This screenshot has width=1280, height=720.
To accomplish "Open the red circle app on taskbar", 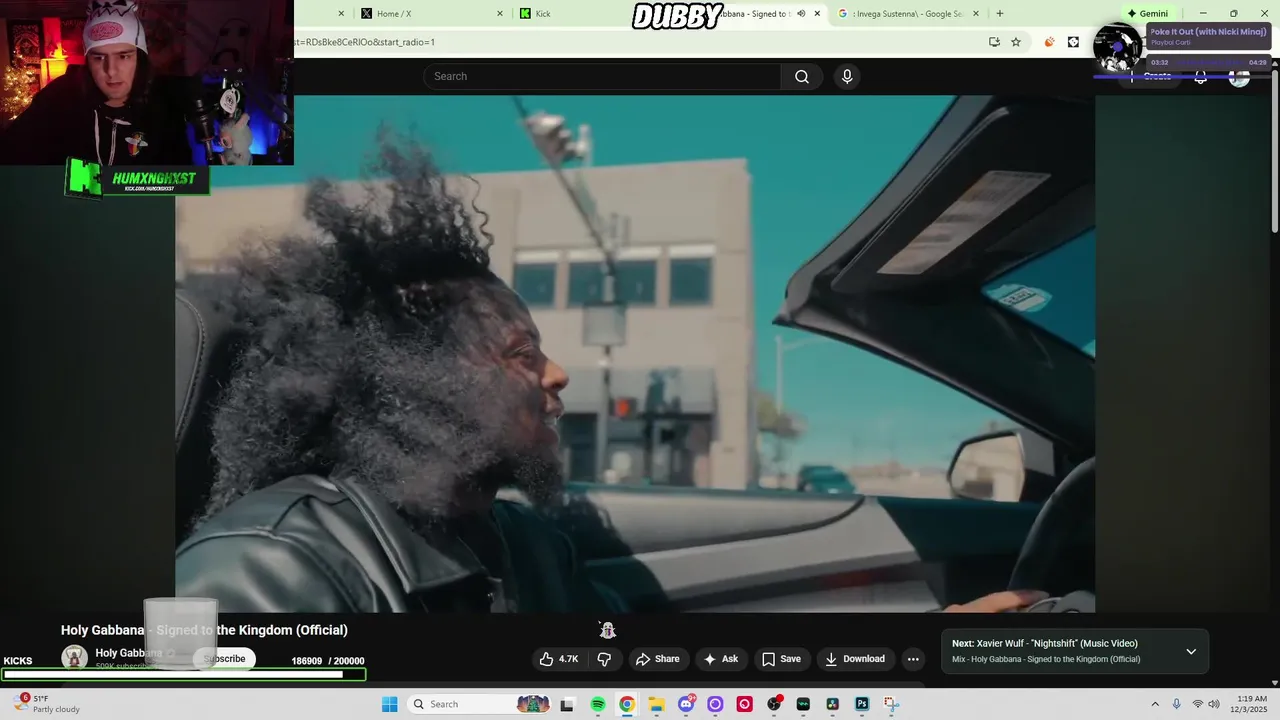I will click(744, 704).
